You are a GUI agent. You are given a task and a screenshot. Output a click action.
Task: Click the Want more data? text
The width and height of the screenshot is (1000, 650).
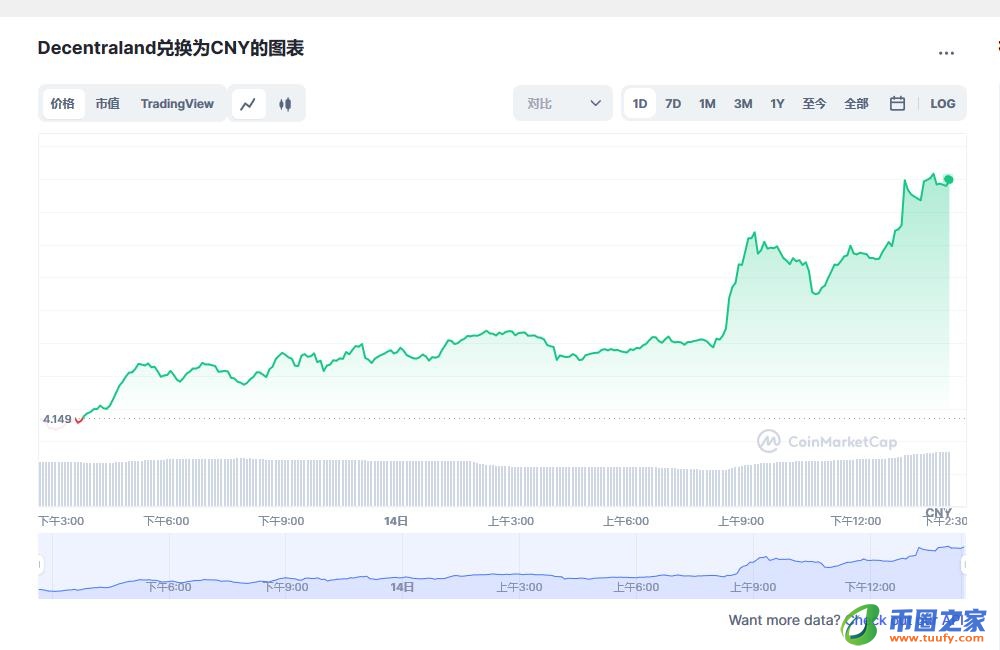pos(784,620)
